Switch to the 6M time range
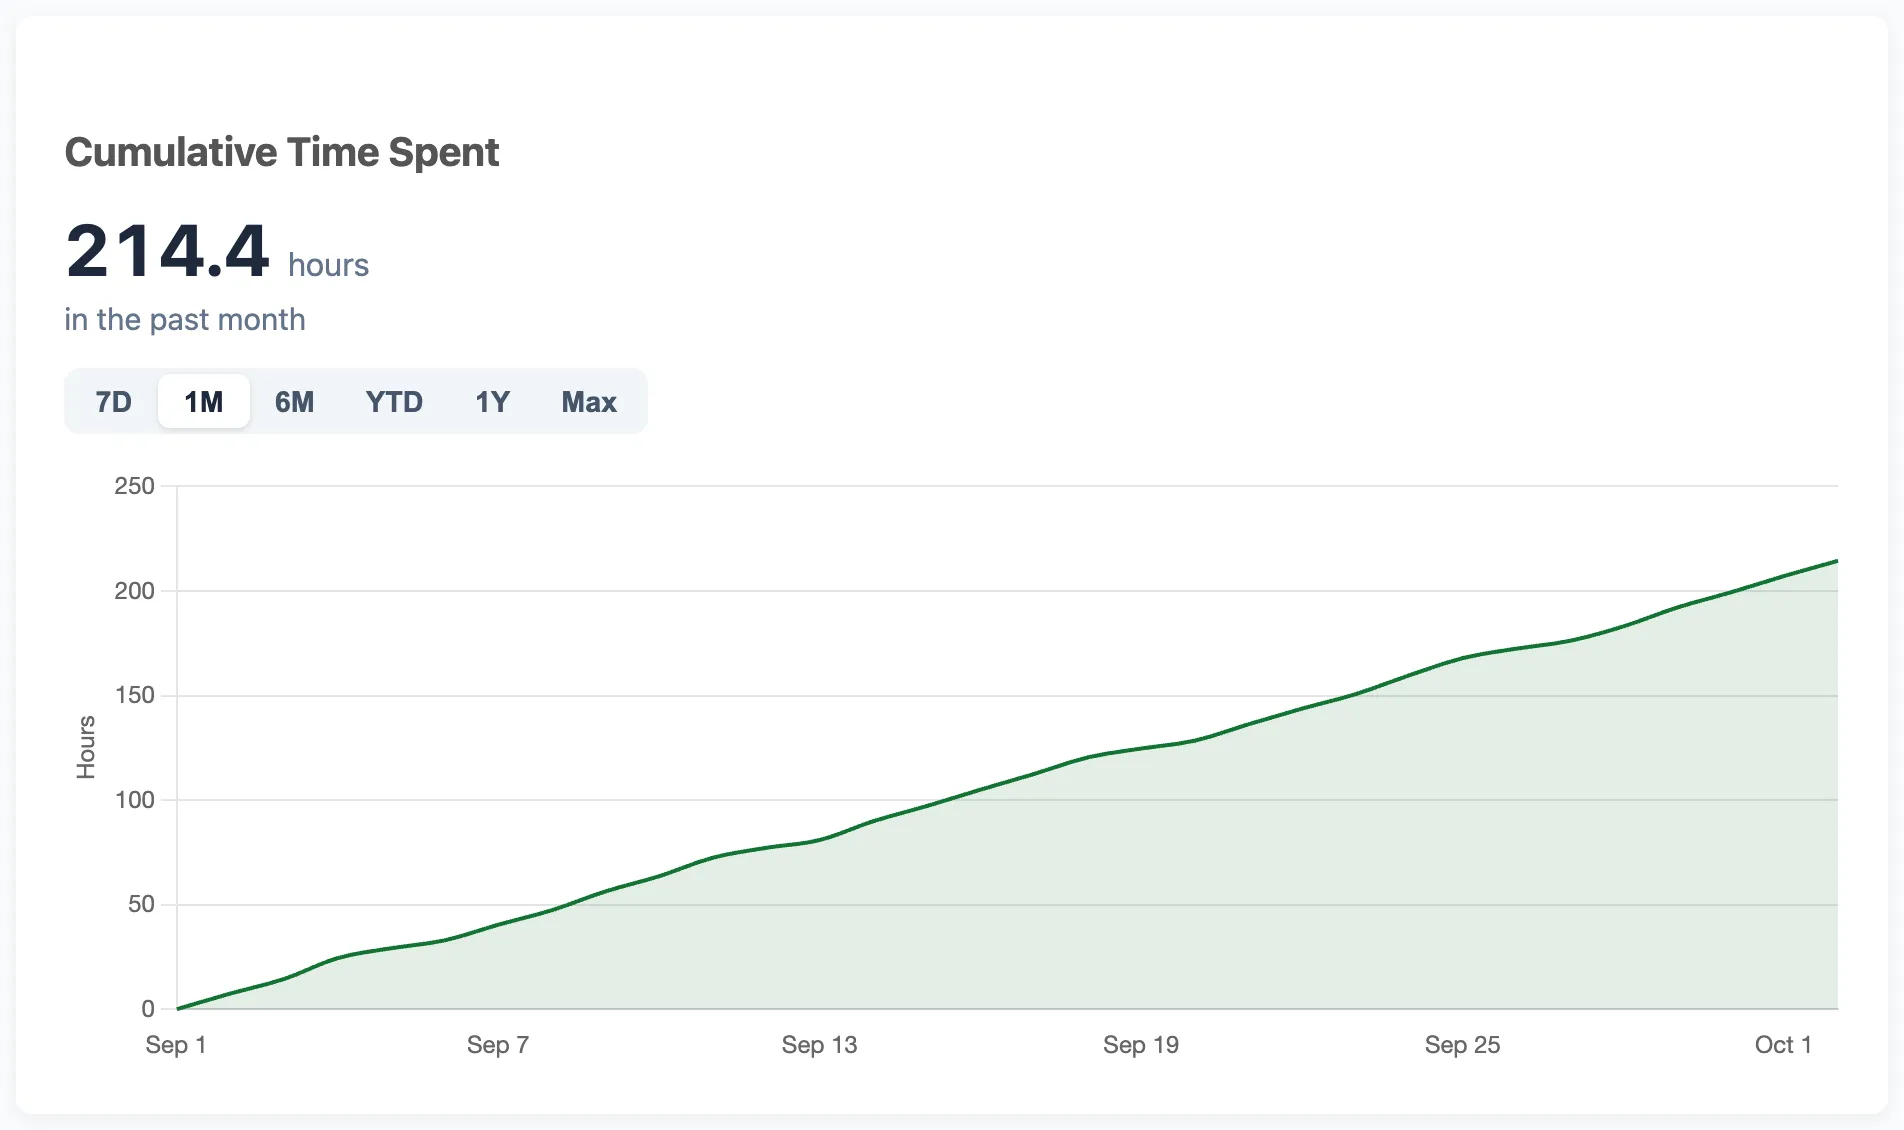Viewport: 1904px width, 1130px height. (x=294, y=402)
